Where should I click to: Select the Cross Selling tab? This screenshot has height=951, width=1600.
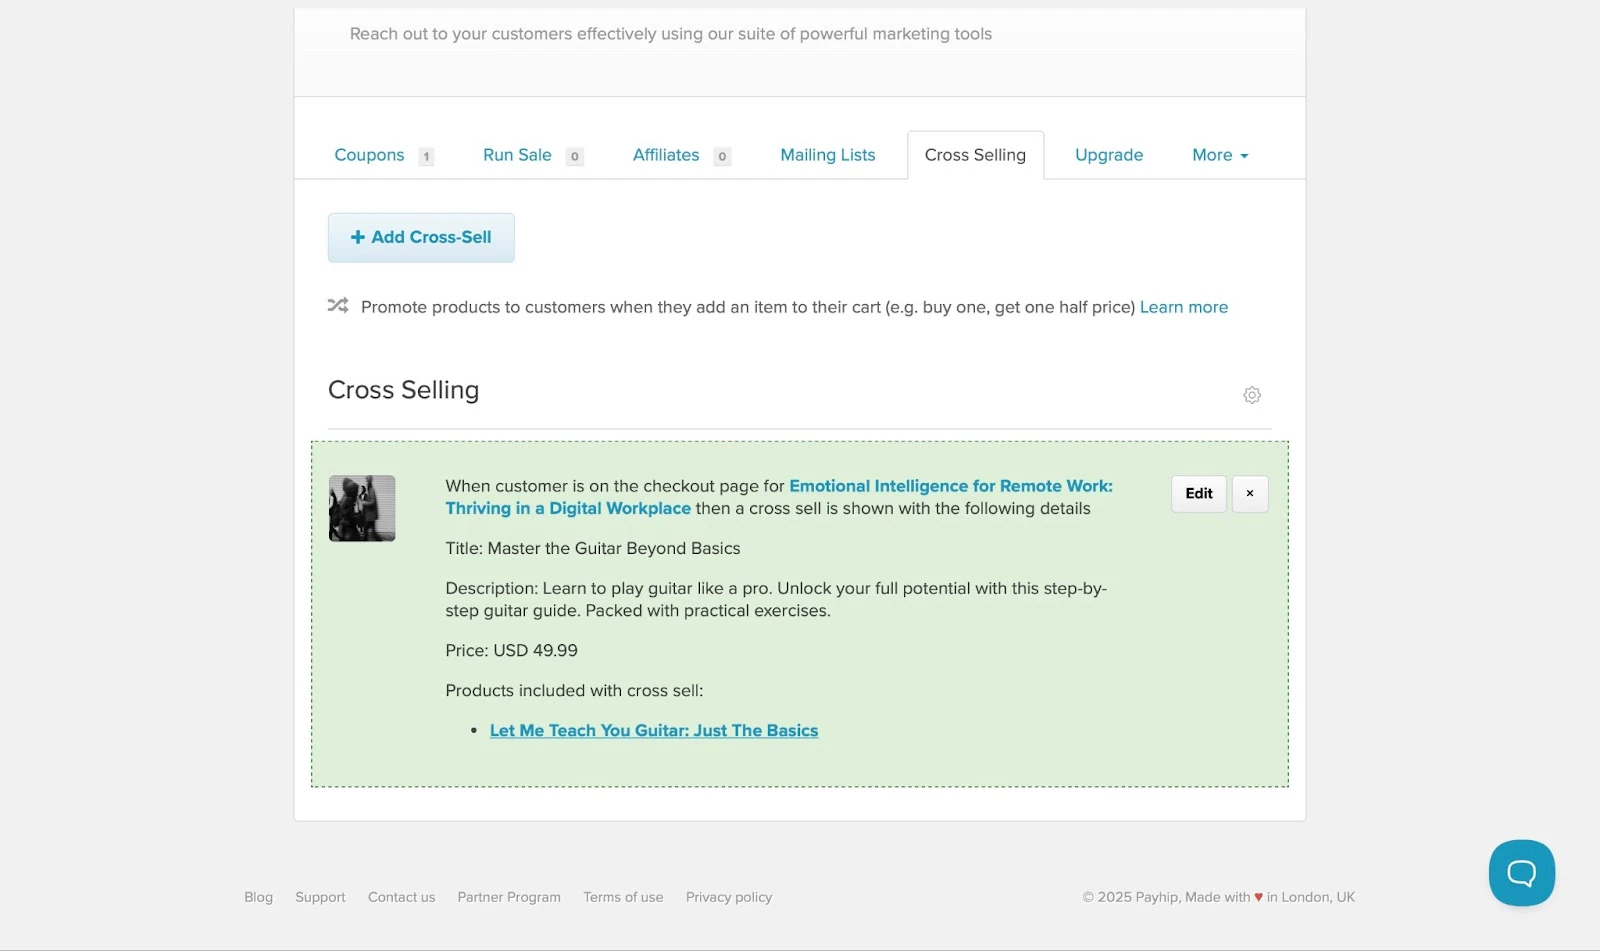[x=975, y=155]
